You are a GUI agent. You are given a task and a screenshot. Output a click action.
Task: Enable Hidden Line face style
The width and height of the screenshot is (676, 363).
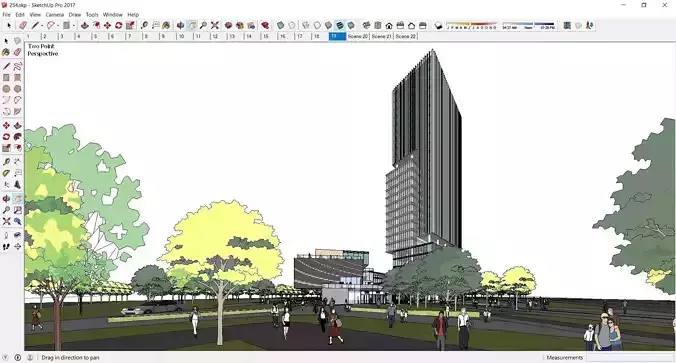pos(317,26)
